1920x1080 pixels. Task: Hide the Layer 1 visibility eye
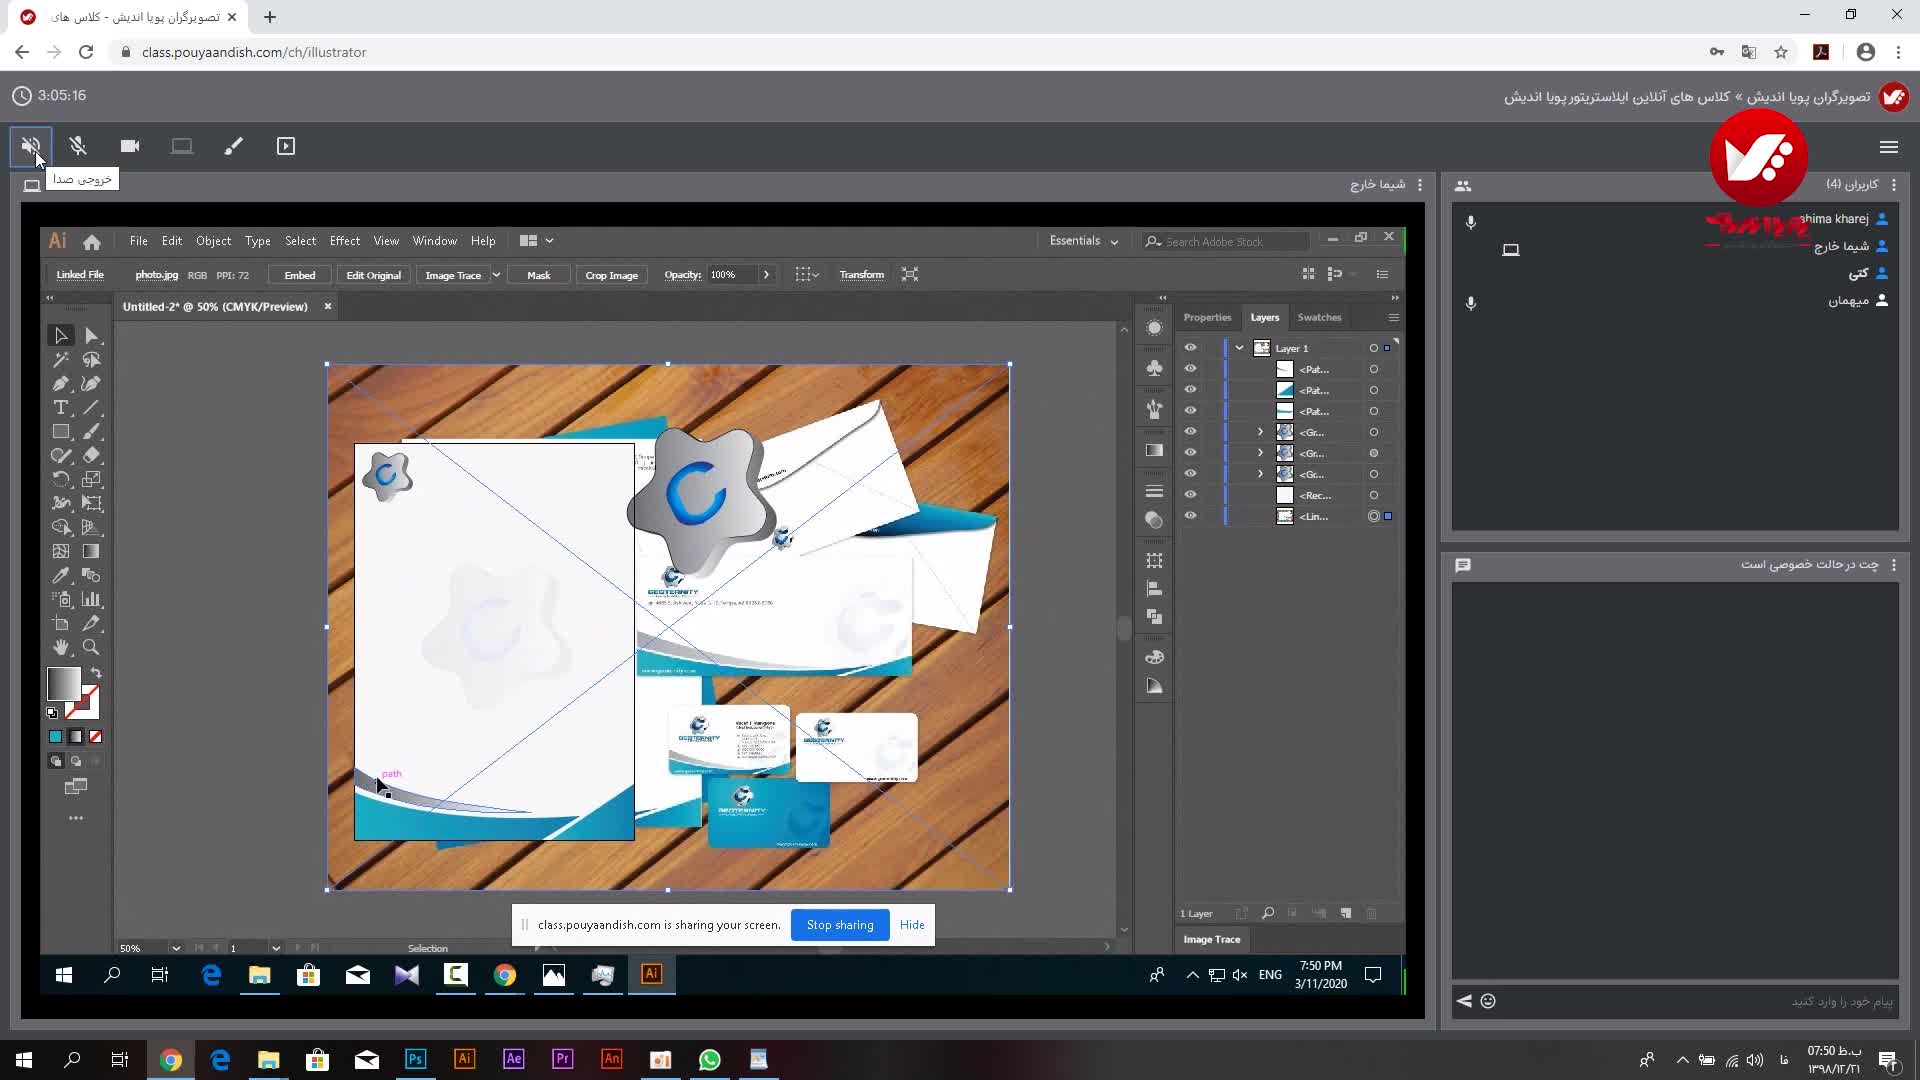pyautogui.click(x=1190, y=348)
